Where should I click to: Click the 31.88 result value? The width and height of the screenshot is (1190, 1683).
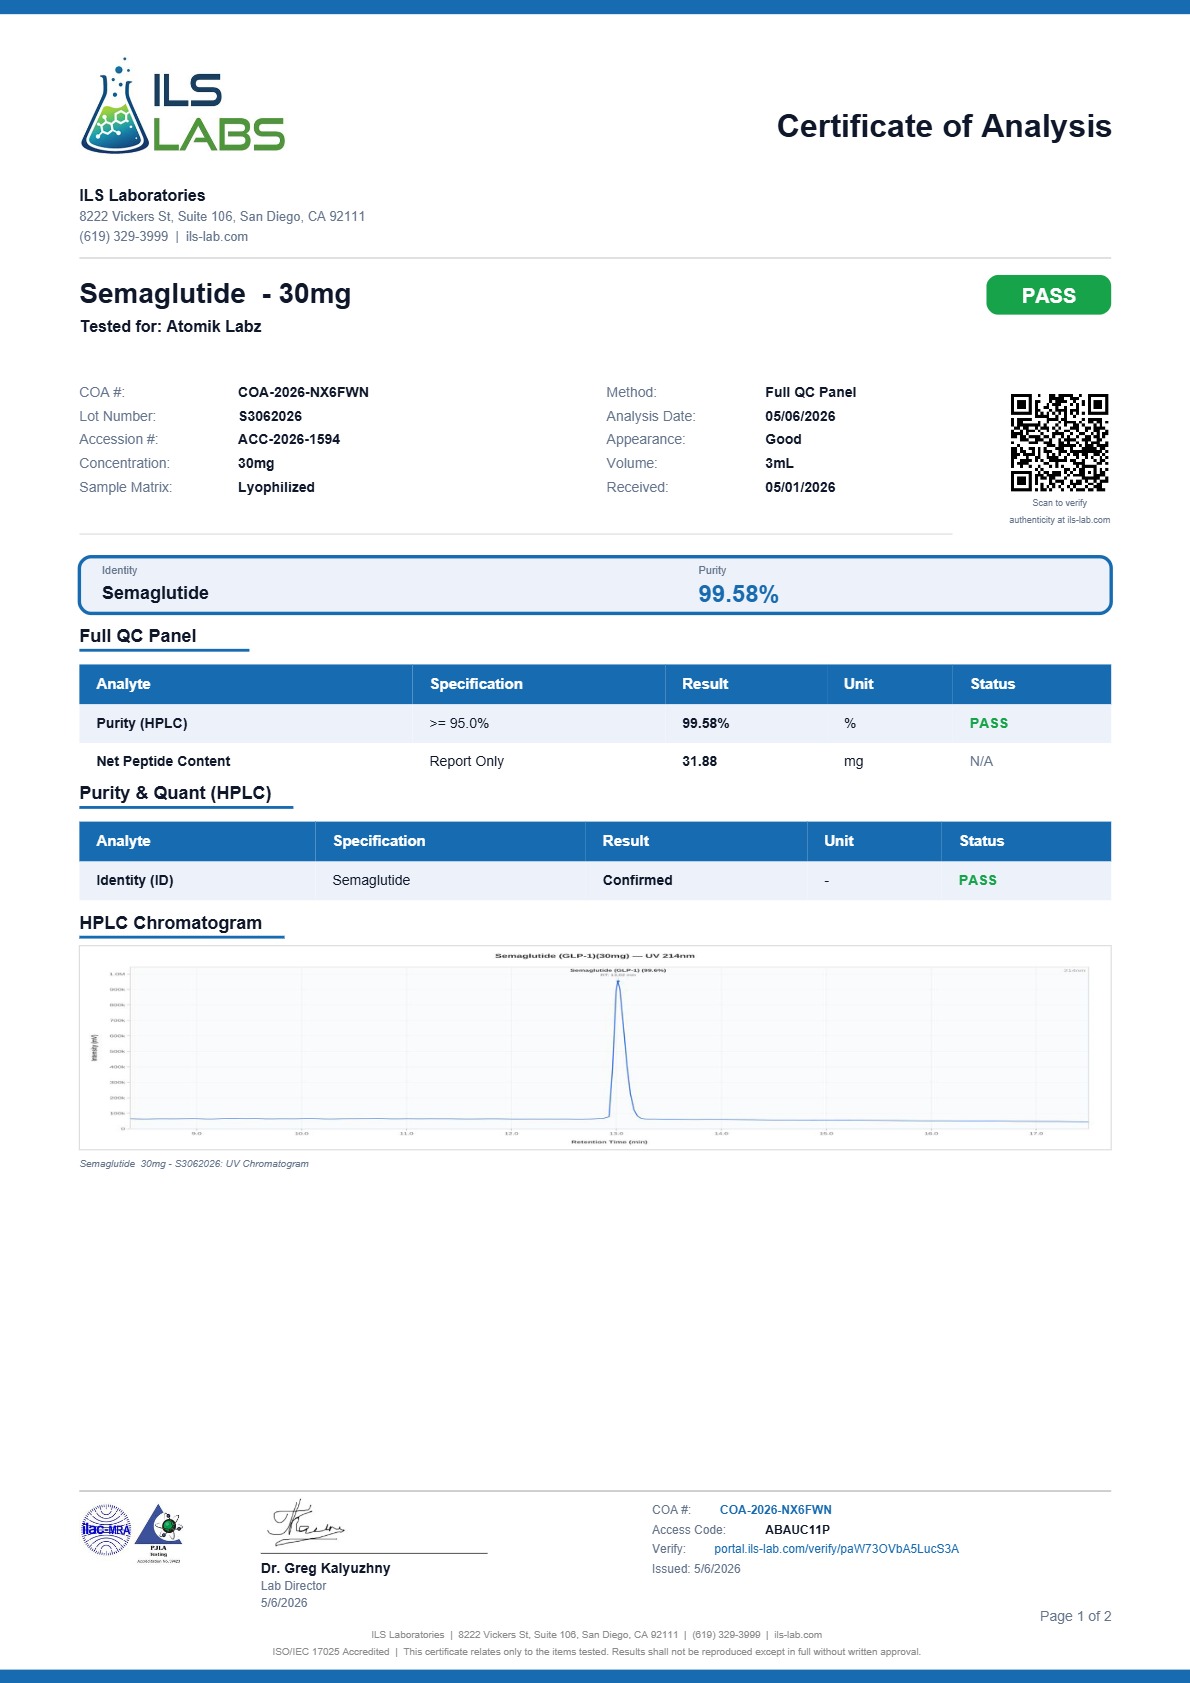click(699, 761)
